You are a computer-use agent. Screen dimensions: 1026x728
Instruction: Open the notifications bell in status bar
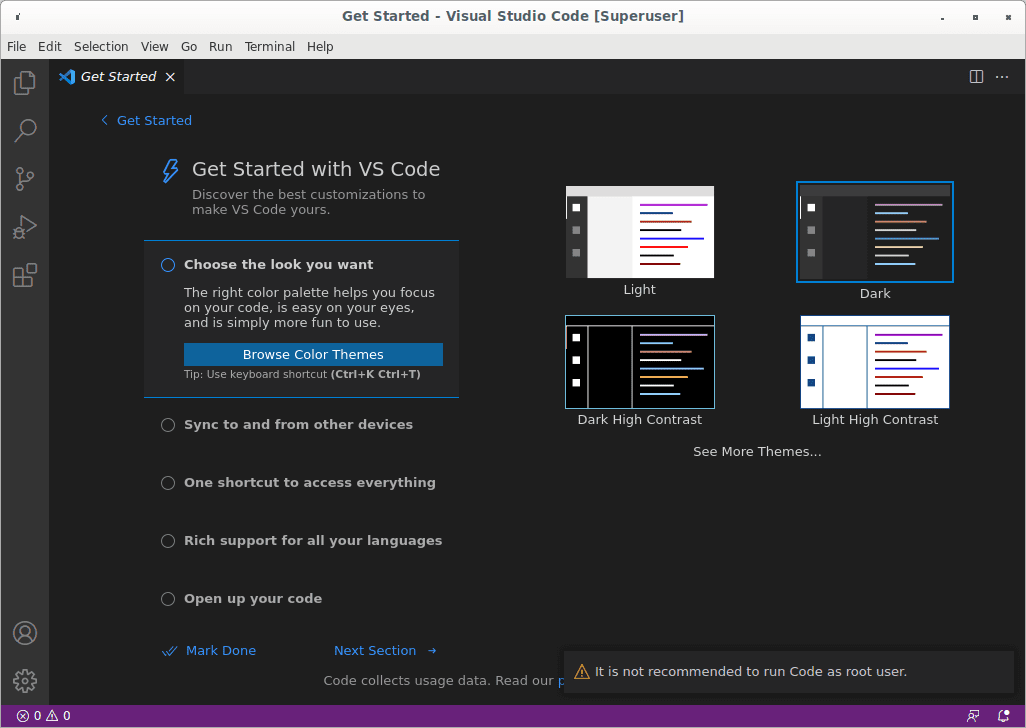(1003, 716)
